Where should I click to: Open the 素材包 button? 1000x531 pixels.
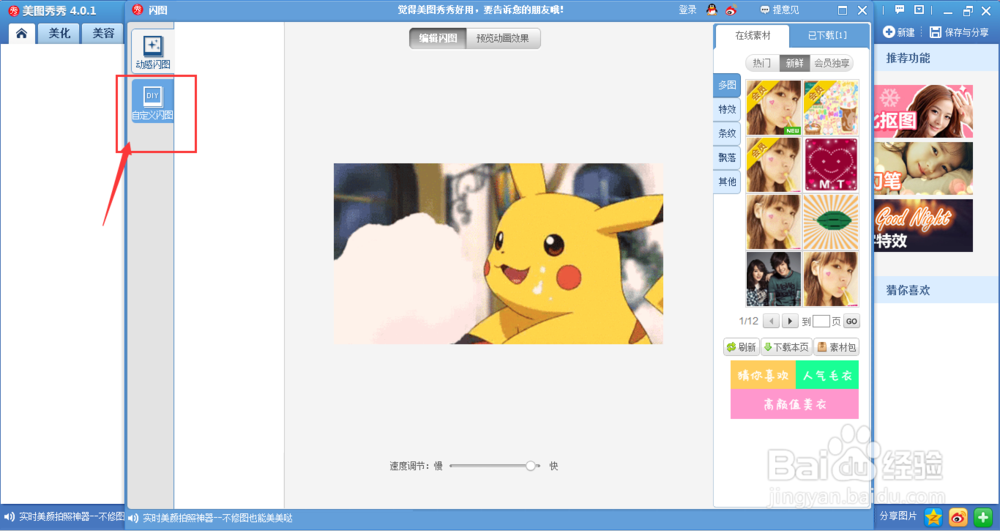pyautogui.click(x=836, y=347)
